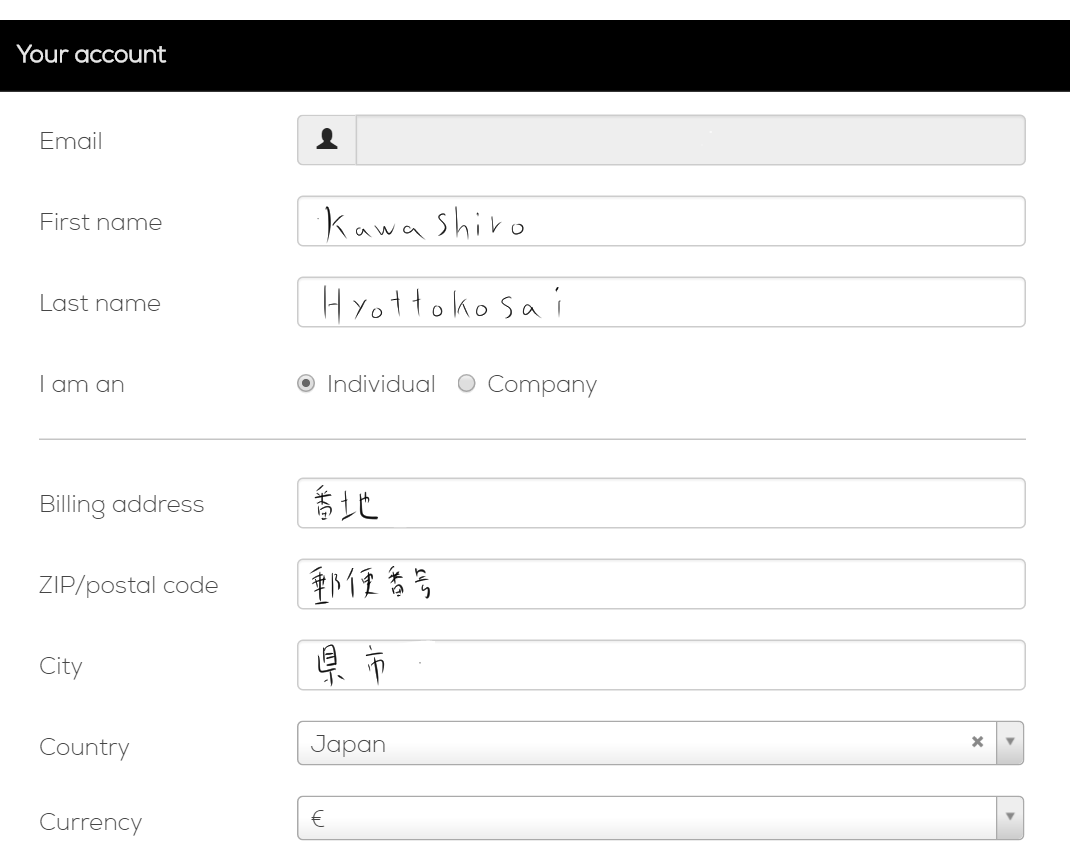The width and height of the screenshot is (1072, 866).
Task: Click the Currency label text
Action: pos(90,822)
